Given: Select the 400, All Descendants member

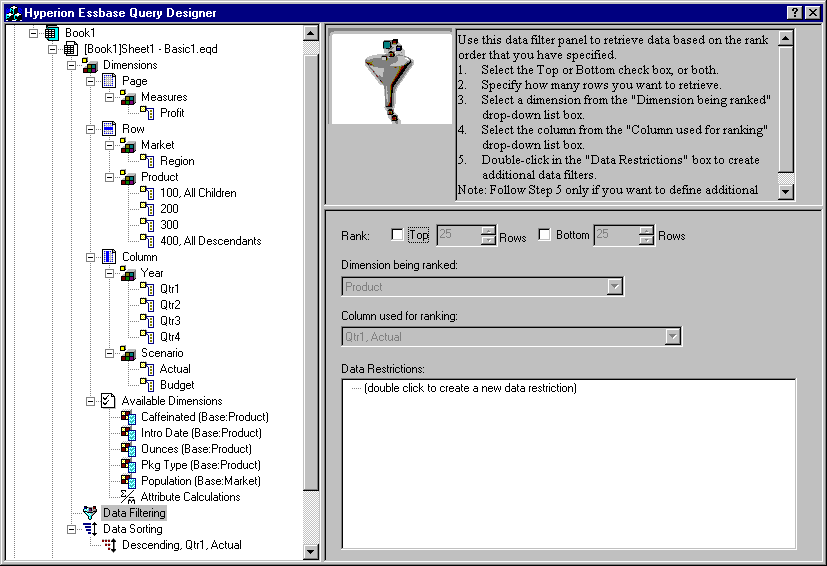Looking at the screenshot, I should (210, 241).
